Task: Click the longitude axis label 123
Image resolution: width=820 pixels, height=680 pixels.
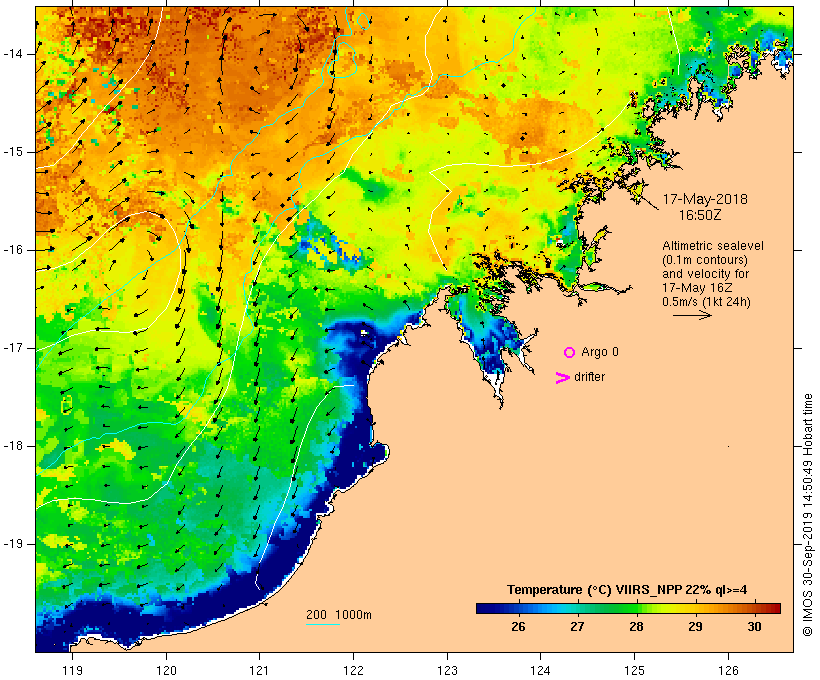Action: tap(447, 671)
